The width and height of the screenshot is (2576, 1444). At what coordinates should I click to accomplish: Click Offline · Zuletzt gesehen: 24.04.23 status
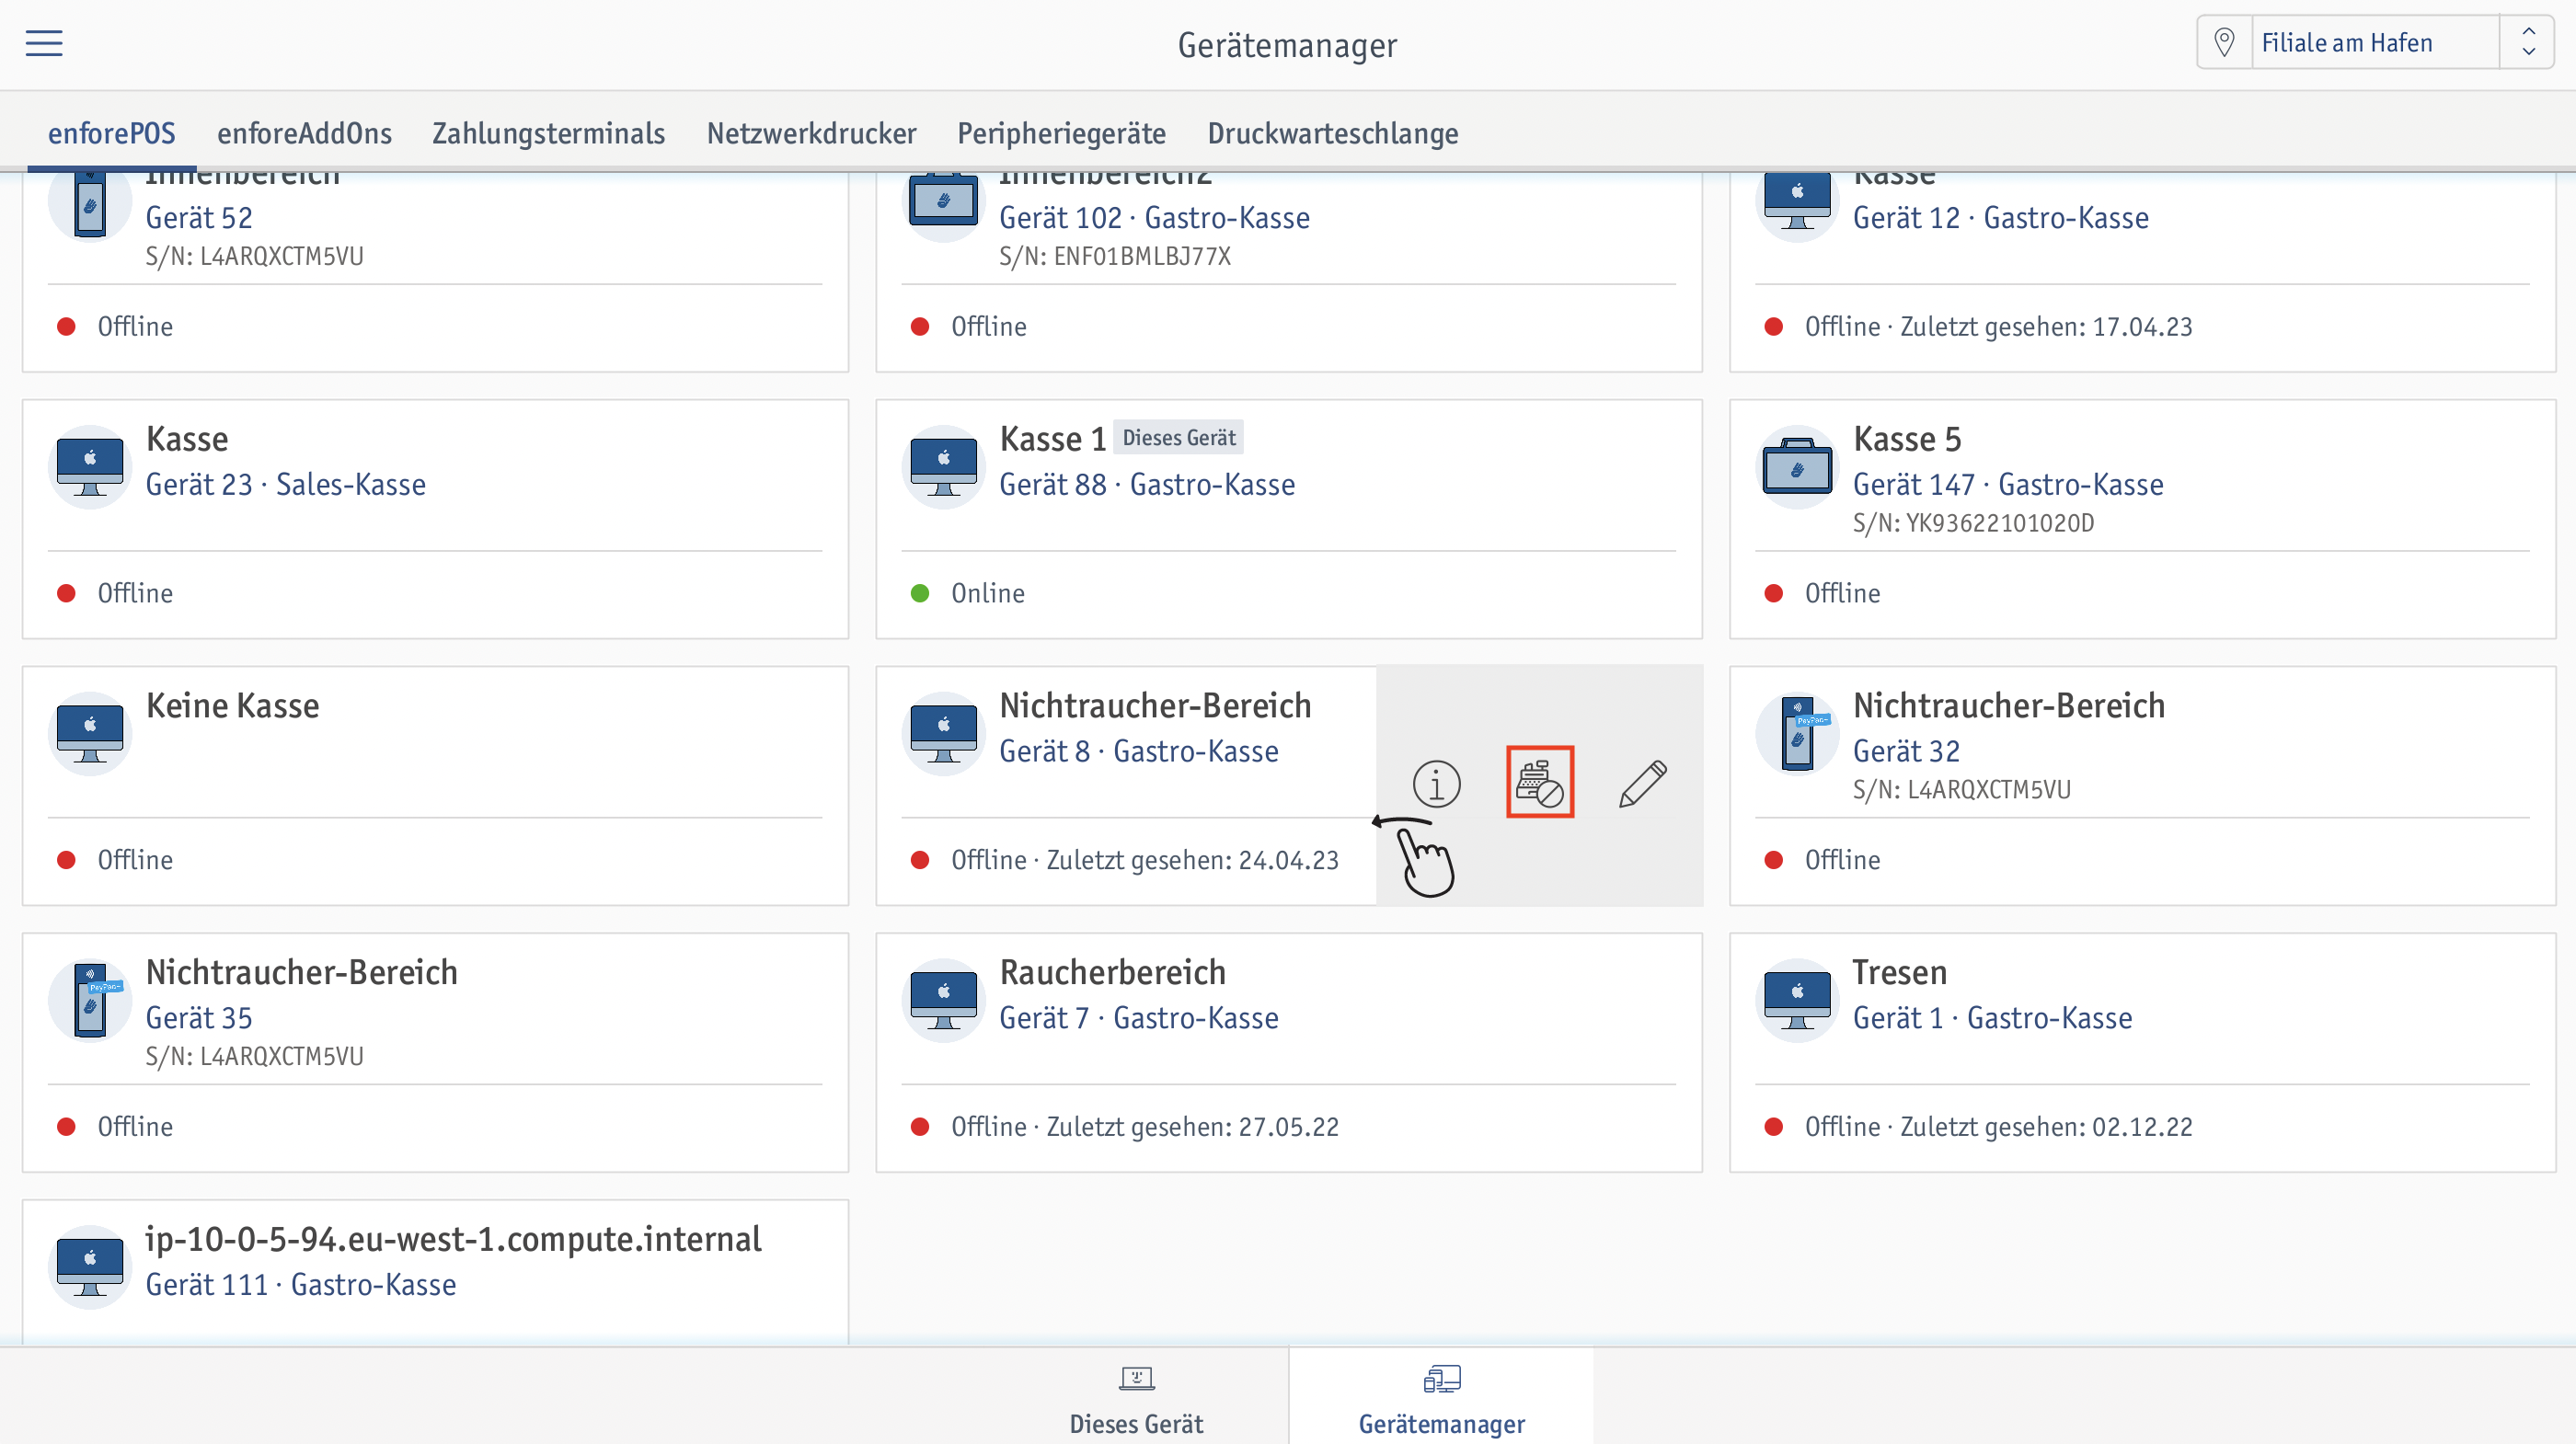tap(1144, 860)
